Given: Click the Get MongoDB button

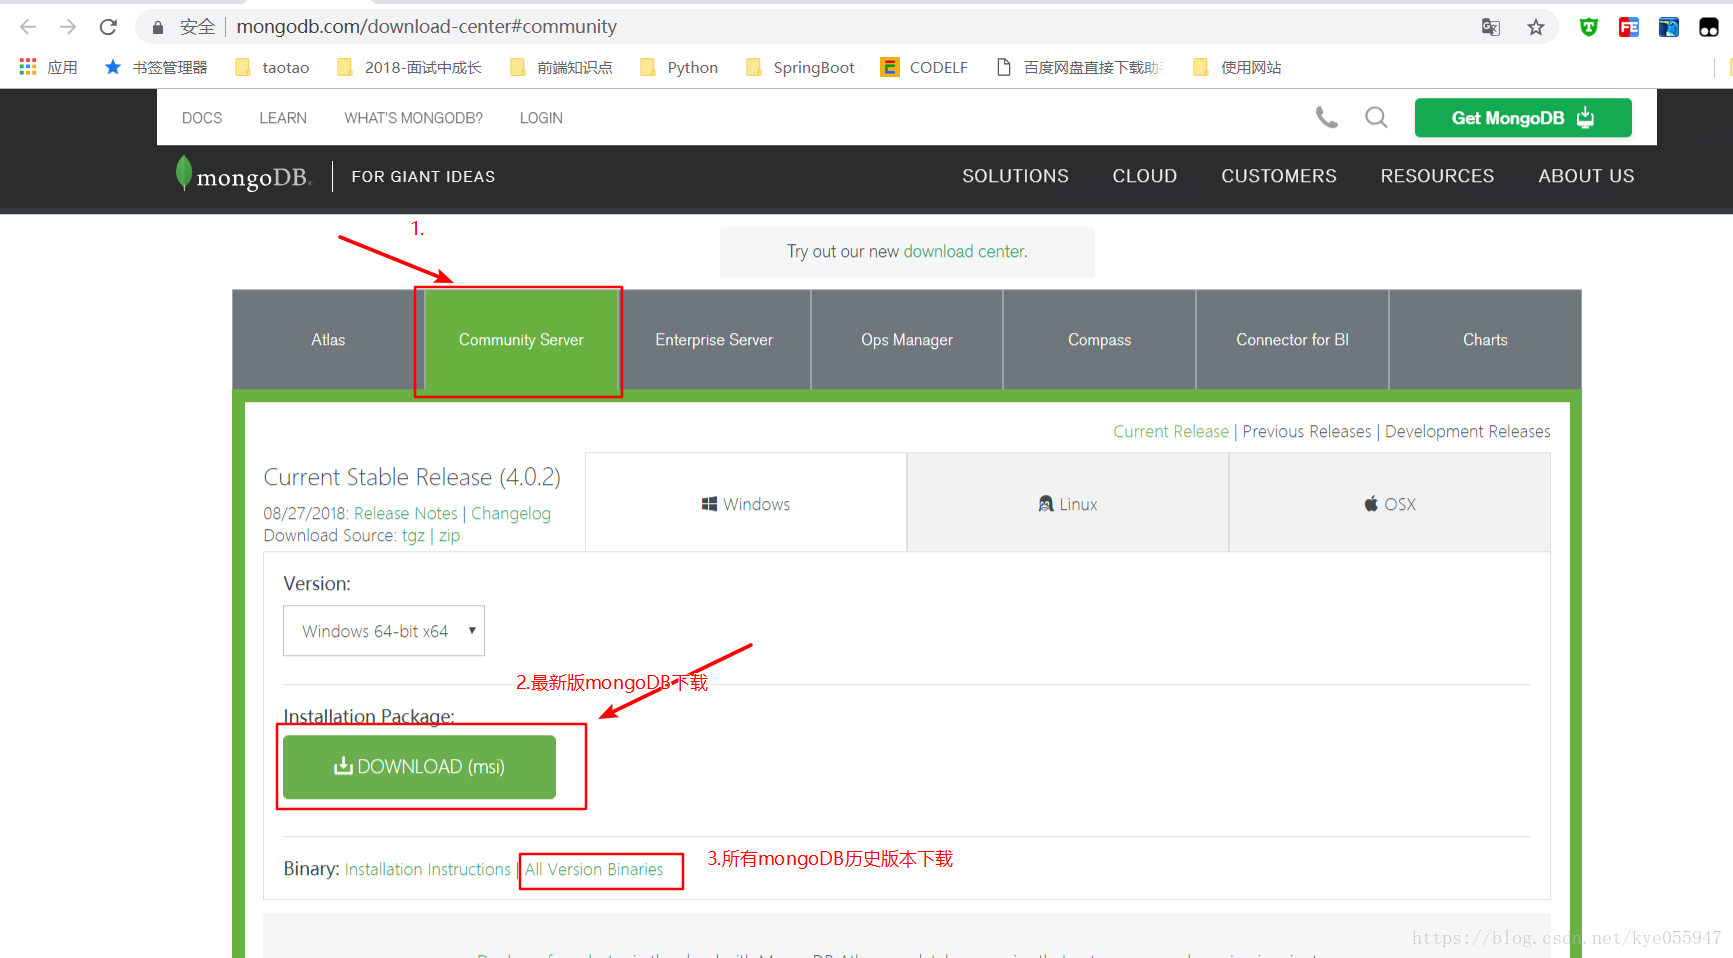Looking at the screenshot, I should (x=1523, y=118).
